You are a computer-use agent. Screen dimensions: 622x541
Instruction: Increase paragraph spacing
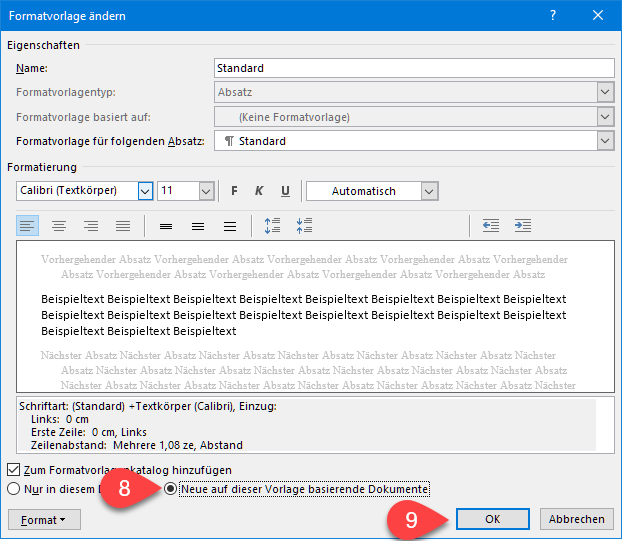coord(273,226)
